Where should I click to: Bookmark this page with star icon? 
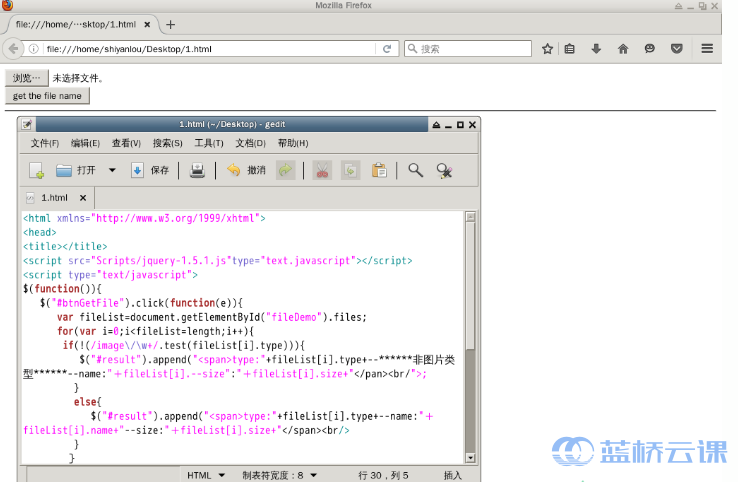[547, 48]
